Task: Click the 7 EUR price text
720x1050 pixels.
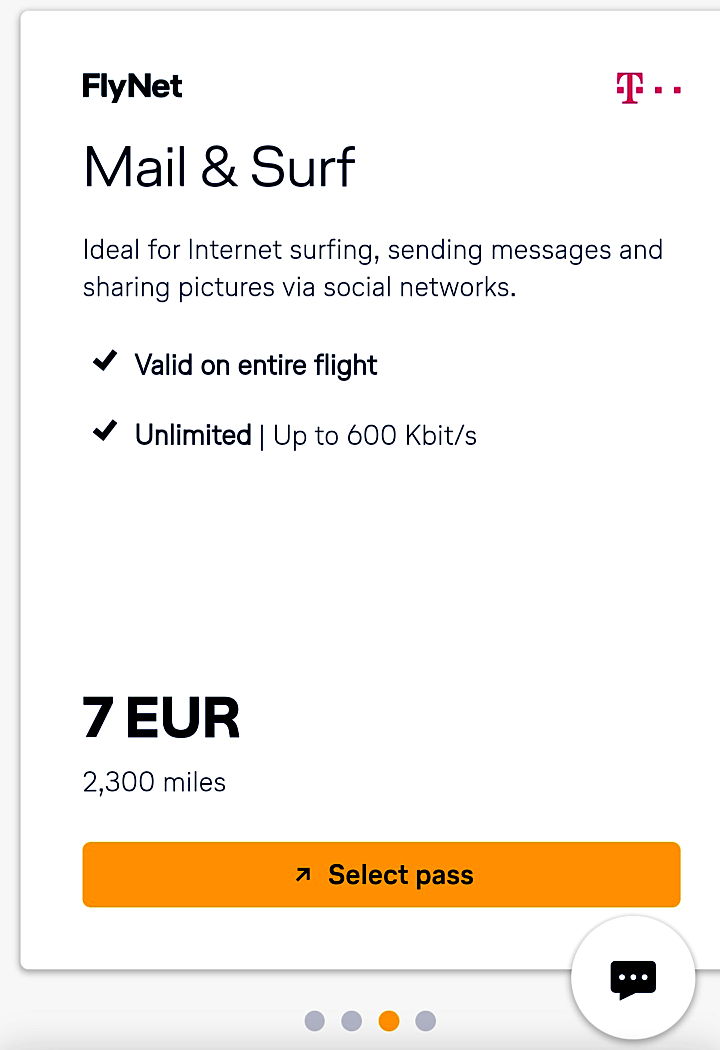Action: 162,716
